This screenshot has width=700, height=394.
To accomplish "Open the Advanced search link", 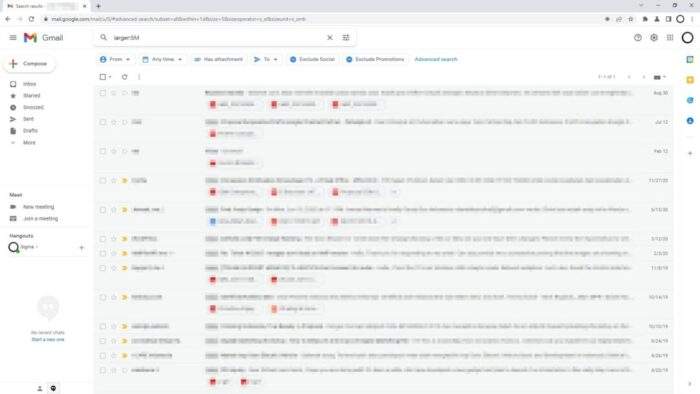I will pyautogui.click(x=436, y=59).
